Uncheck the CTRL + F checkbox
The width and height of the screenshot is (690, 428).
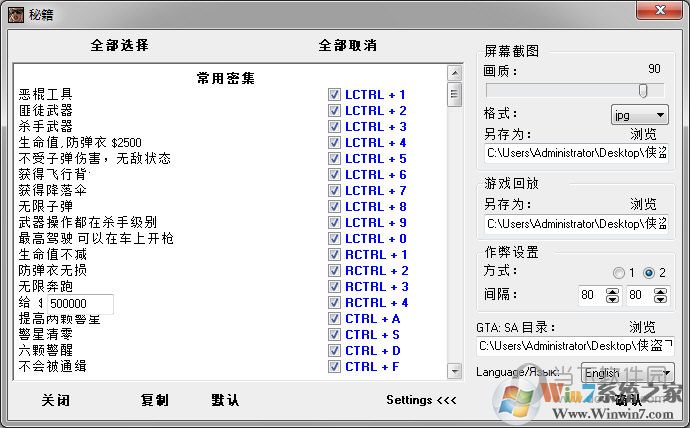pyautogui.click(x=334, y=366)
